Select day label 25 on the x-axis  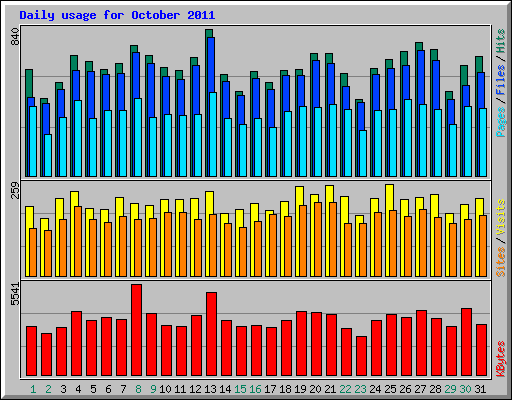pyautogui.click(x=390, y=389)
